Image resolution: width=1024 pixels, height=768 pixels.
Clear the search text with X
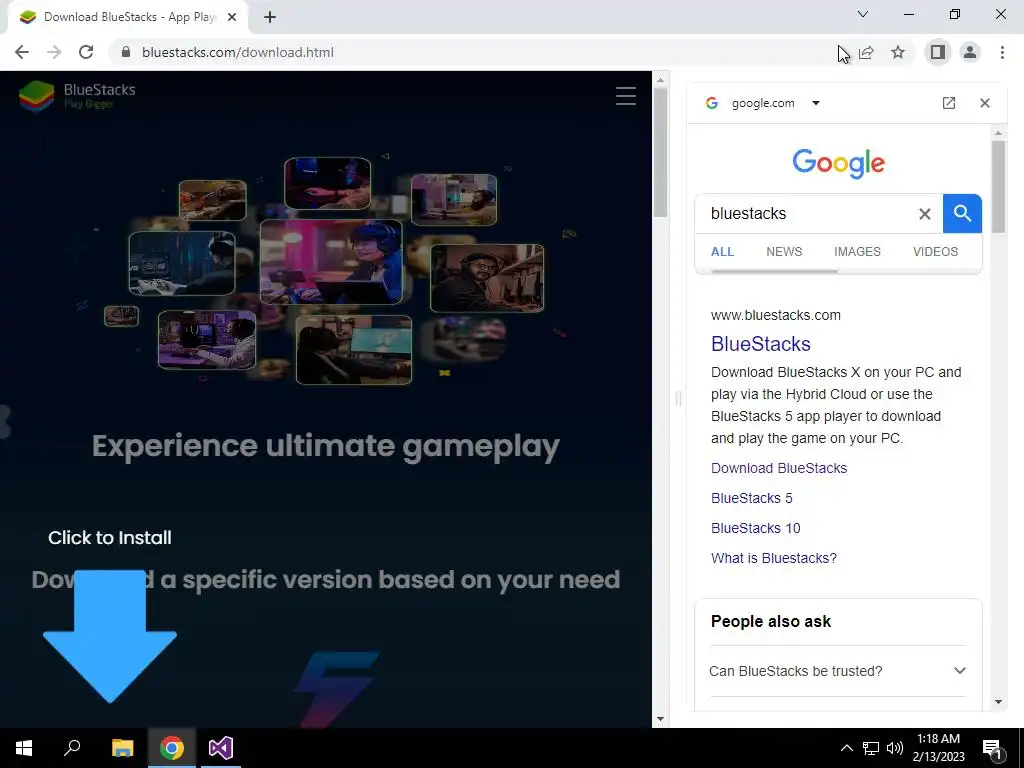(925, 214)
